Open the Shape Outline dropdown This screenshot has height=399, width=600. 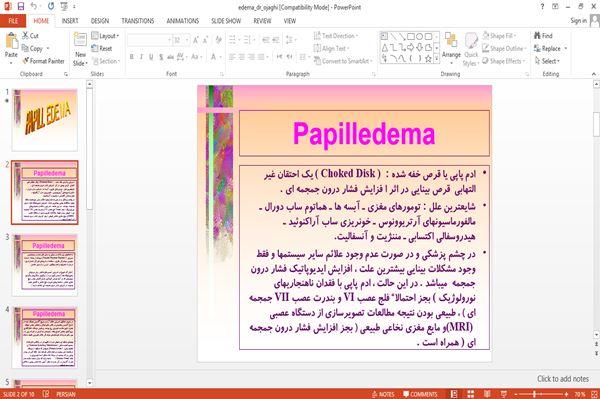point(504,49)
